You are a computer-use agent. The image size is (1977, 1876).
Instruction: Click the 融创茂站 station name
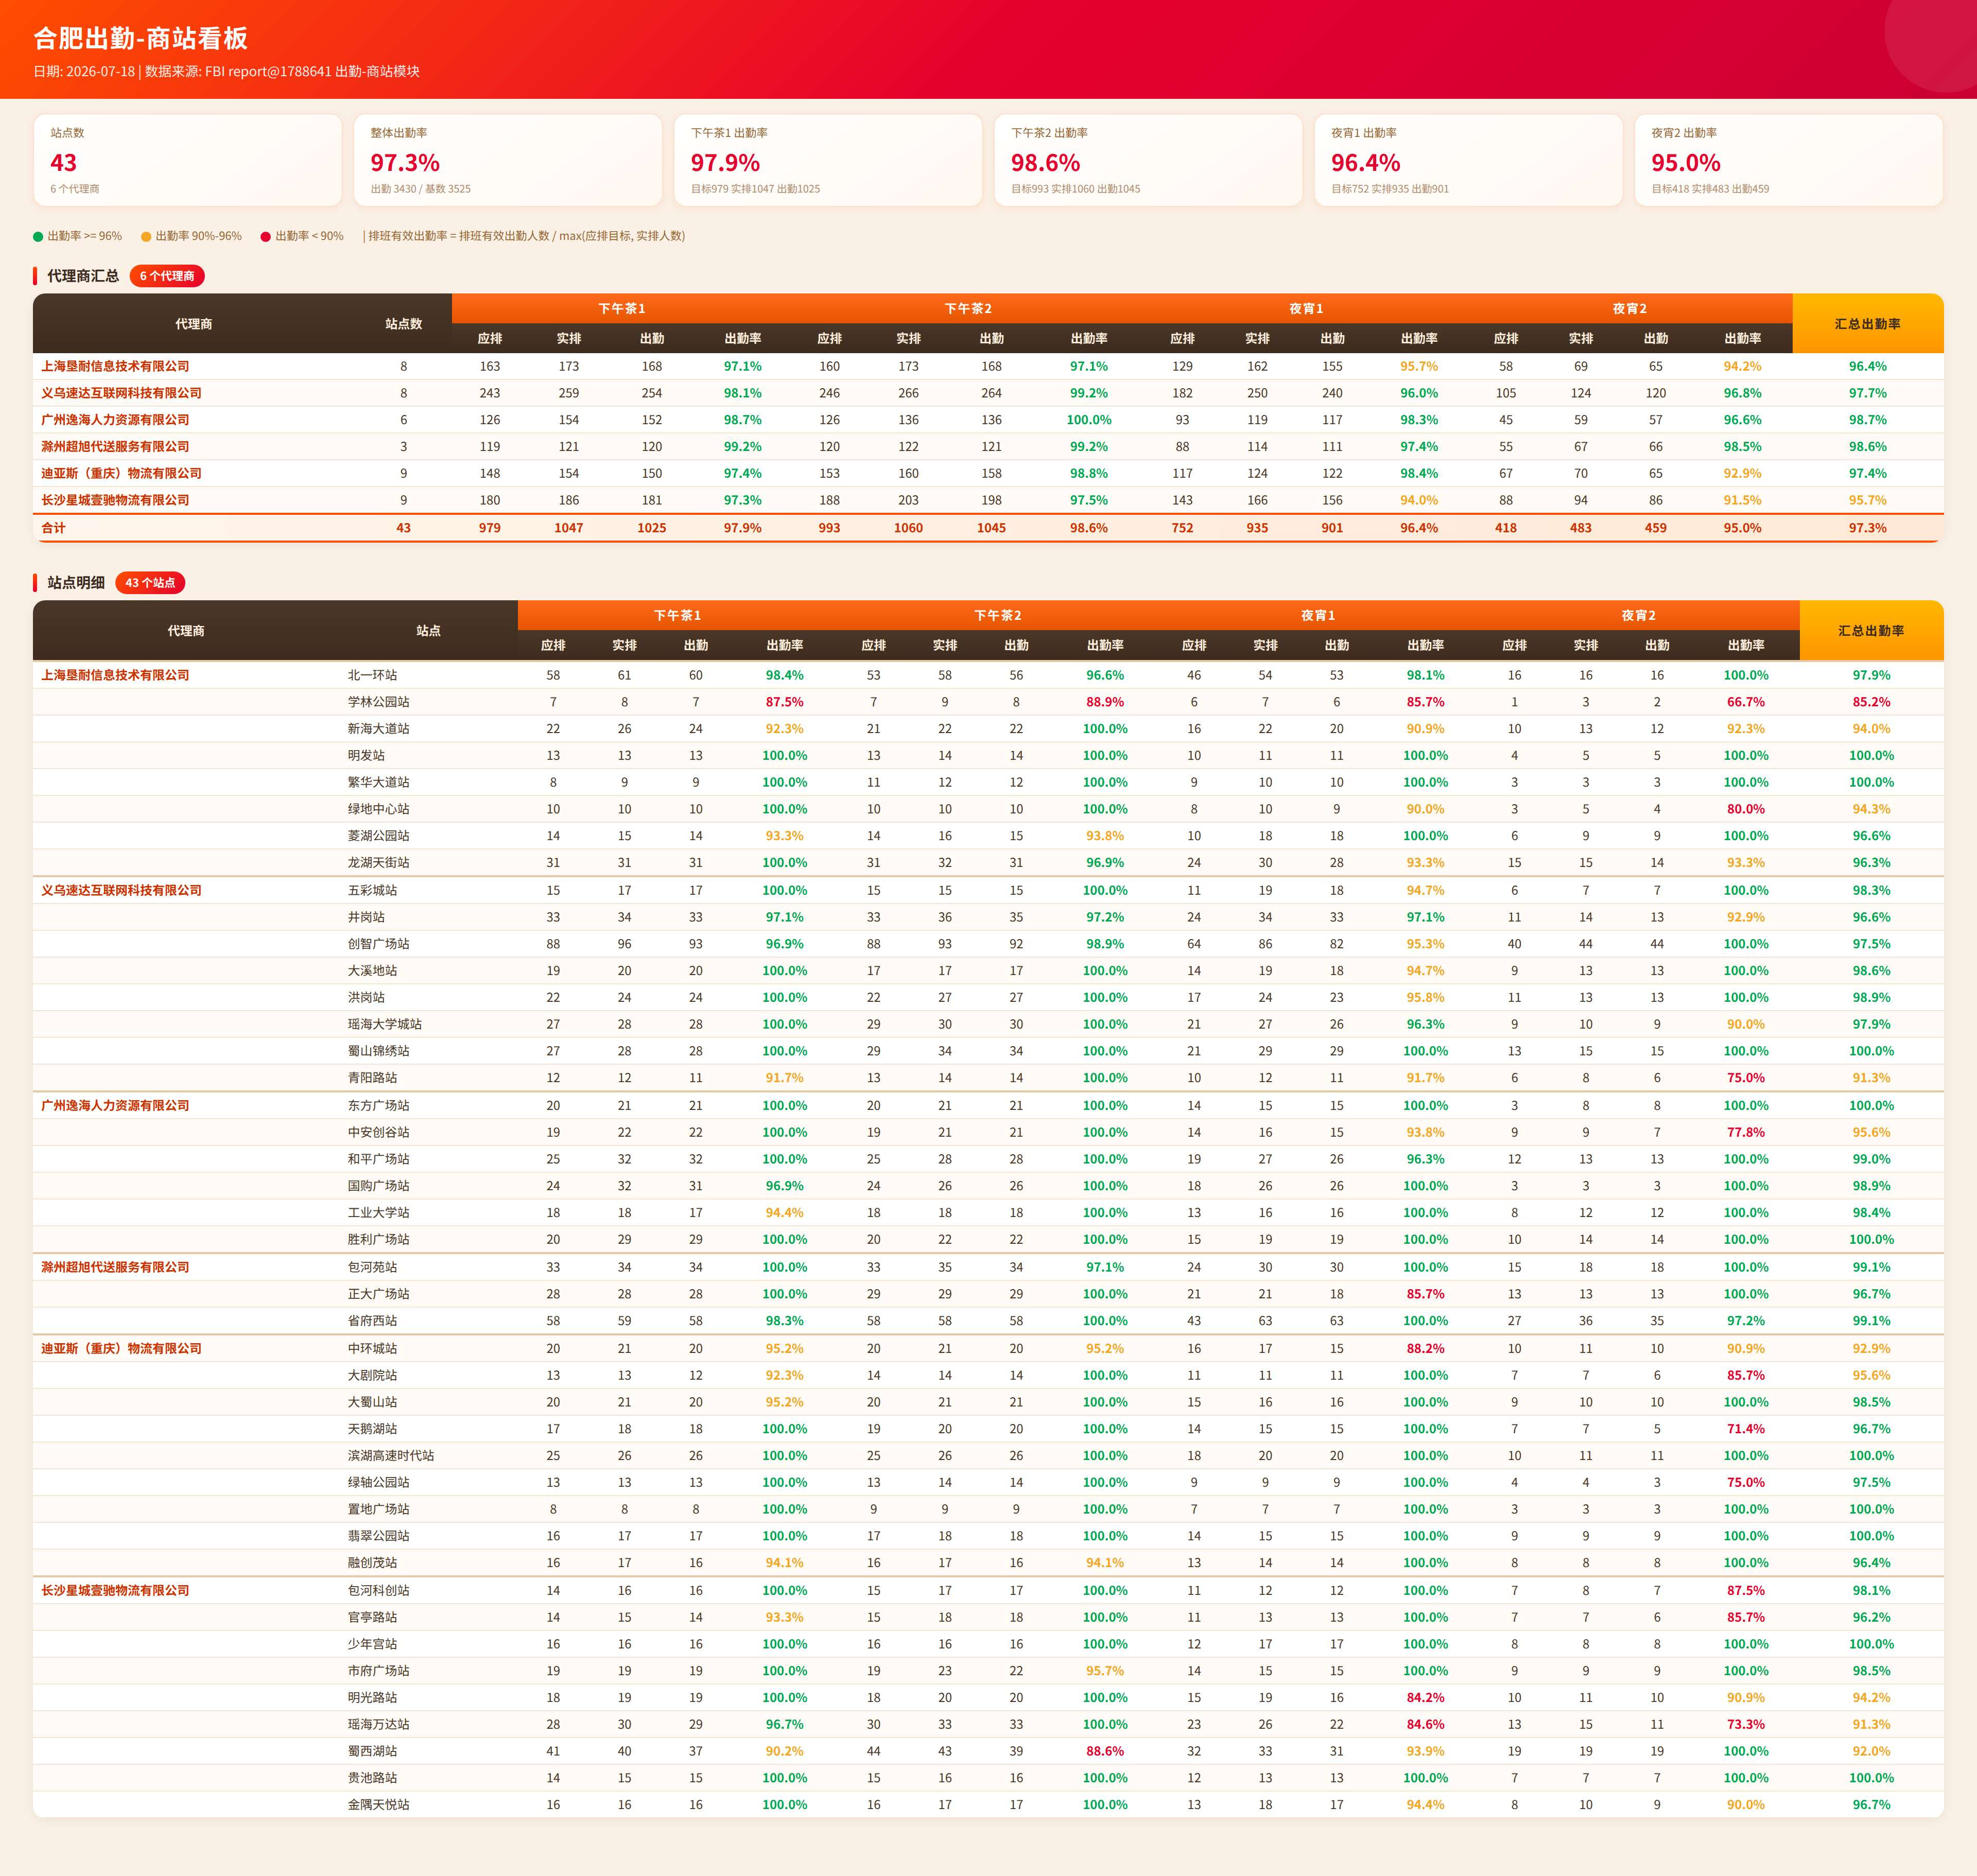point(372,1564)
